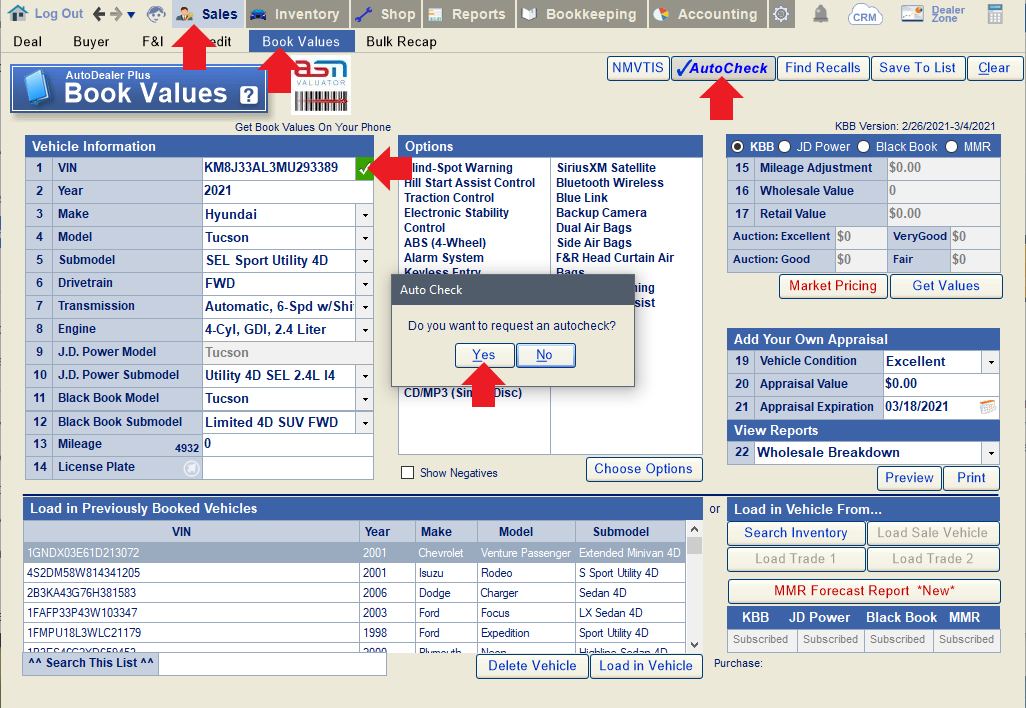1026x708 pixels.
Task: Click the Market Pricing button
Action: tap(832, 286)
